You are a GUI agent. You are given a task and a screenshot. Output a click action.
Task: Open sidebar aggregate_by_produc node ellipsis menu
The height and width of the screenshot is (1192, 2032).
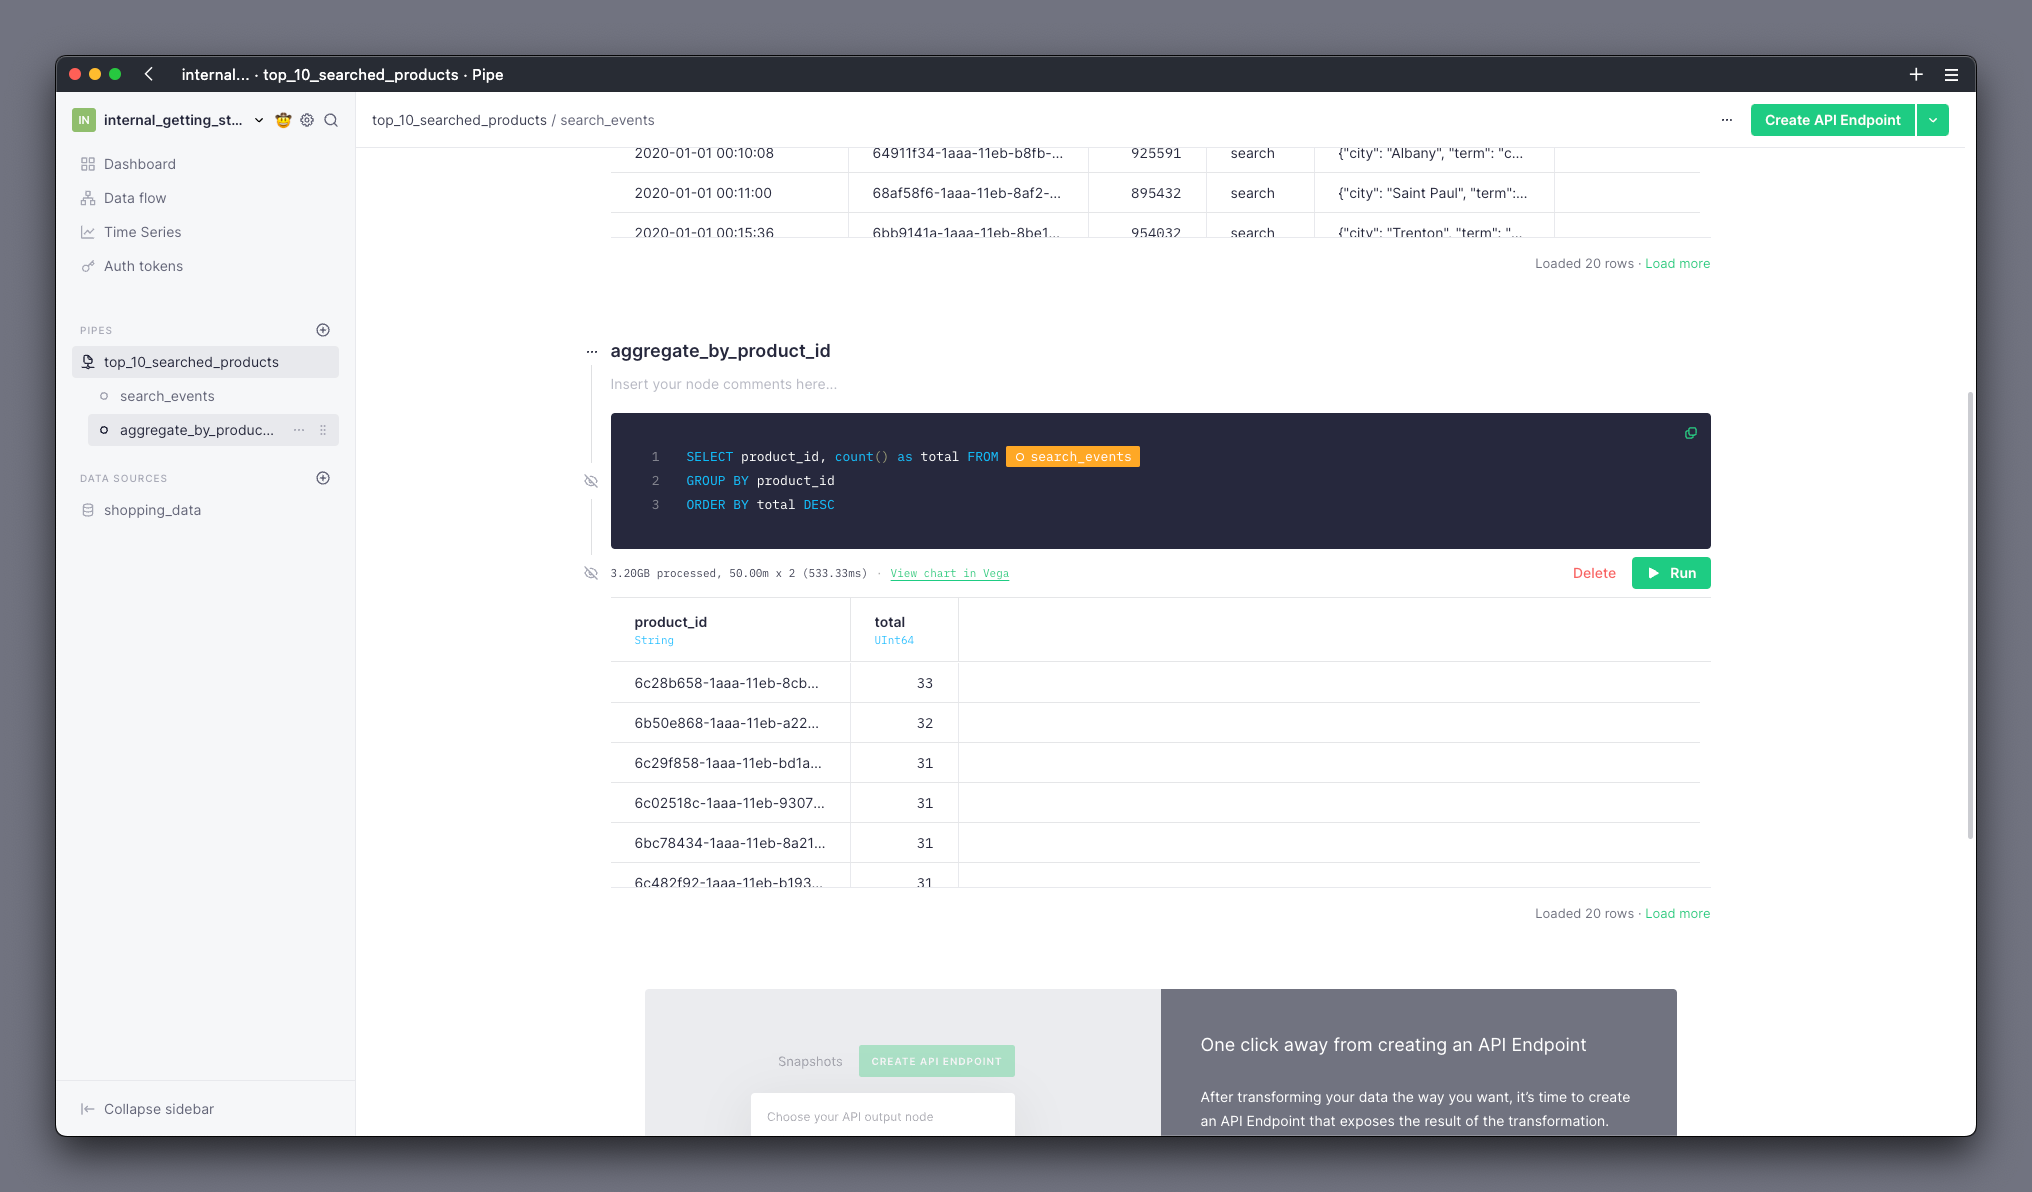(299, 430)
